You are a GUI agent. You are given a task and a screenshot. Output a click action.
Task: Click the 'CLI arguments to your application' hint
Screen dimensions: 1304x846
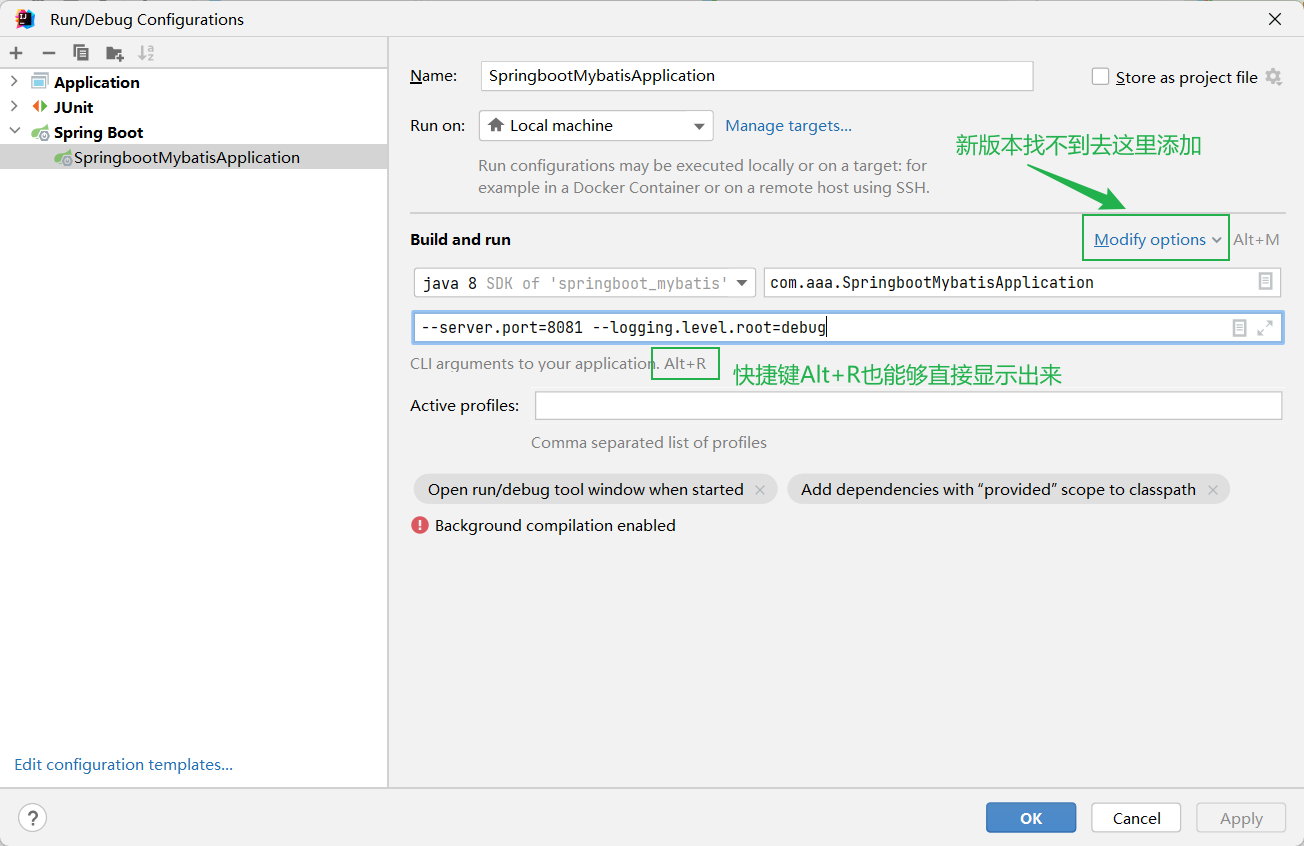(x=534, y=363)
